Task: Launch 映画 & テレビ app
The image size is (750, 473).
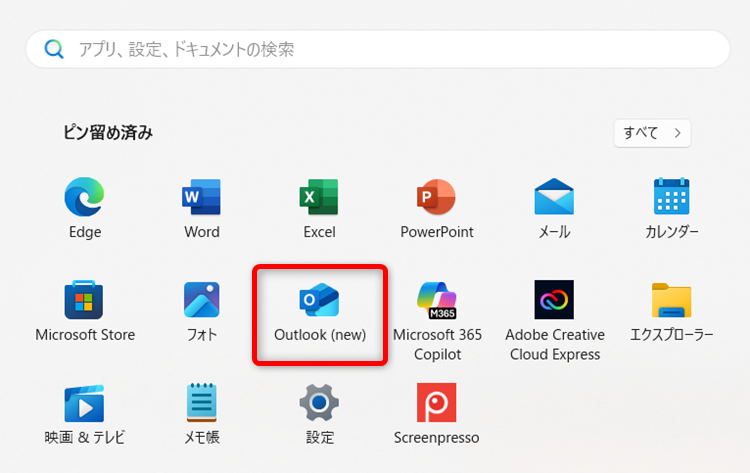Action: coord(84,403)
